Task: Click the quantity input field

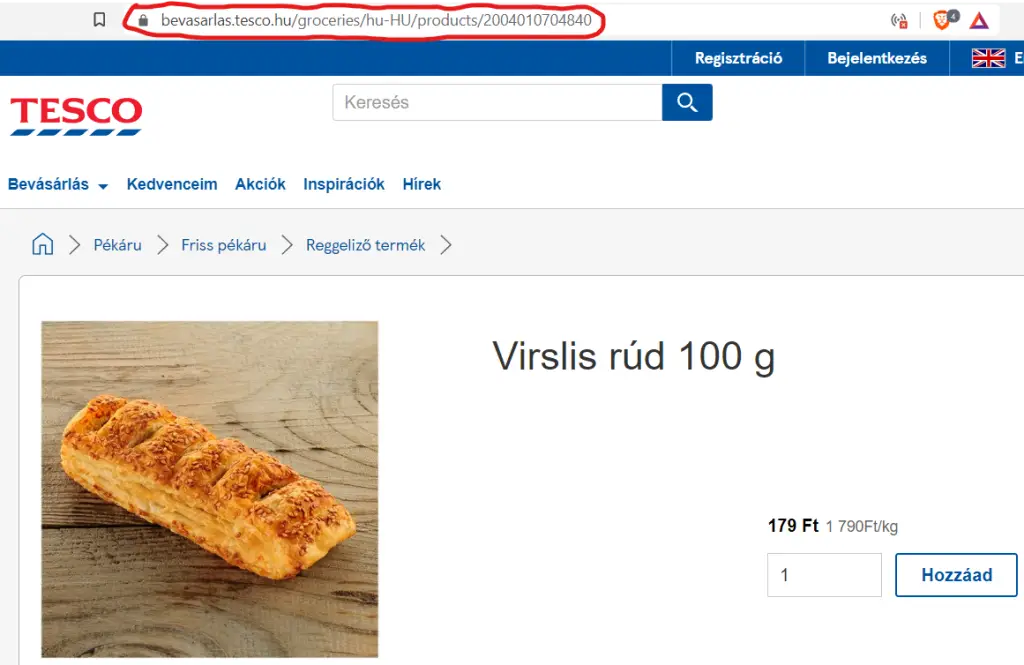Action: [x=824, y=575]
